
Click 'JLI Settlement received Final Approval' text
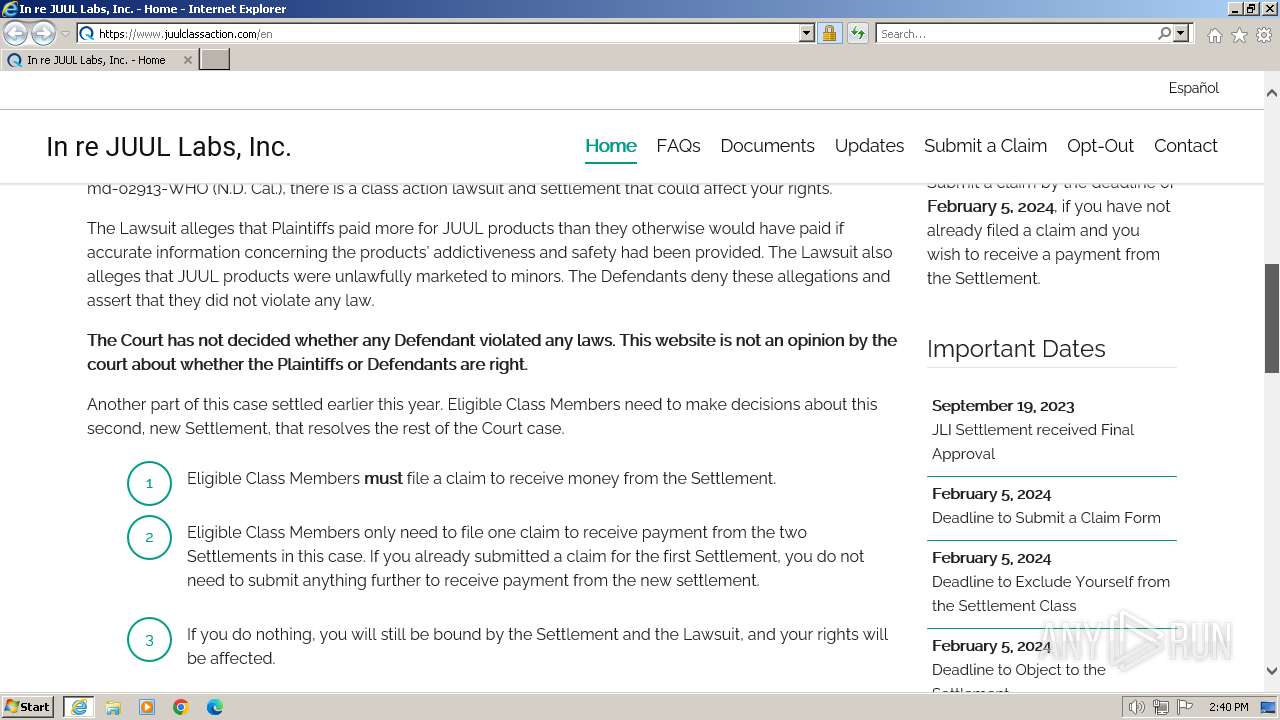click(1033, 442)
